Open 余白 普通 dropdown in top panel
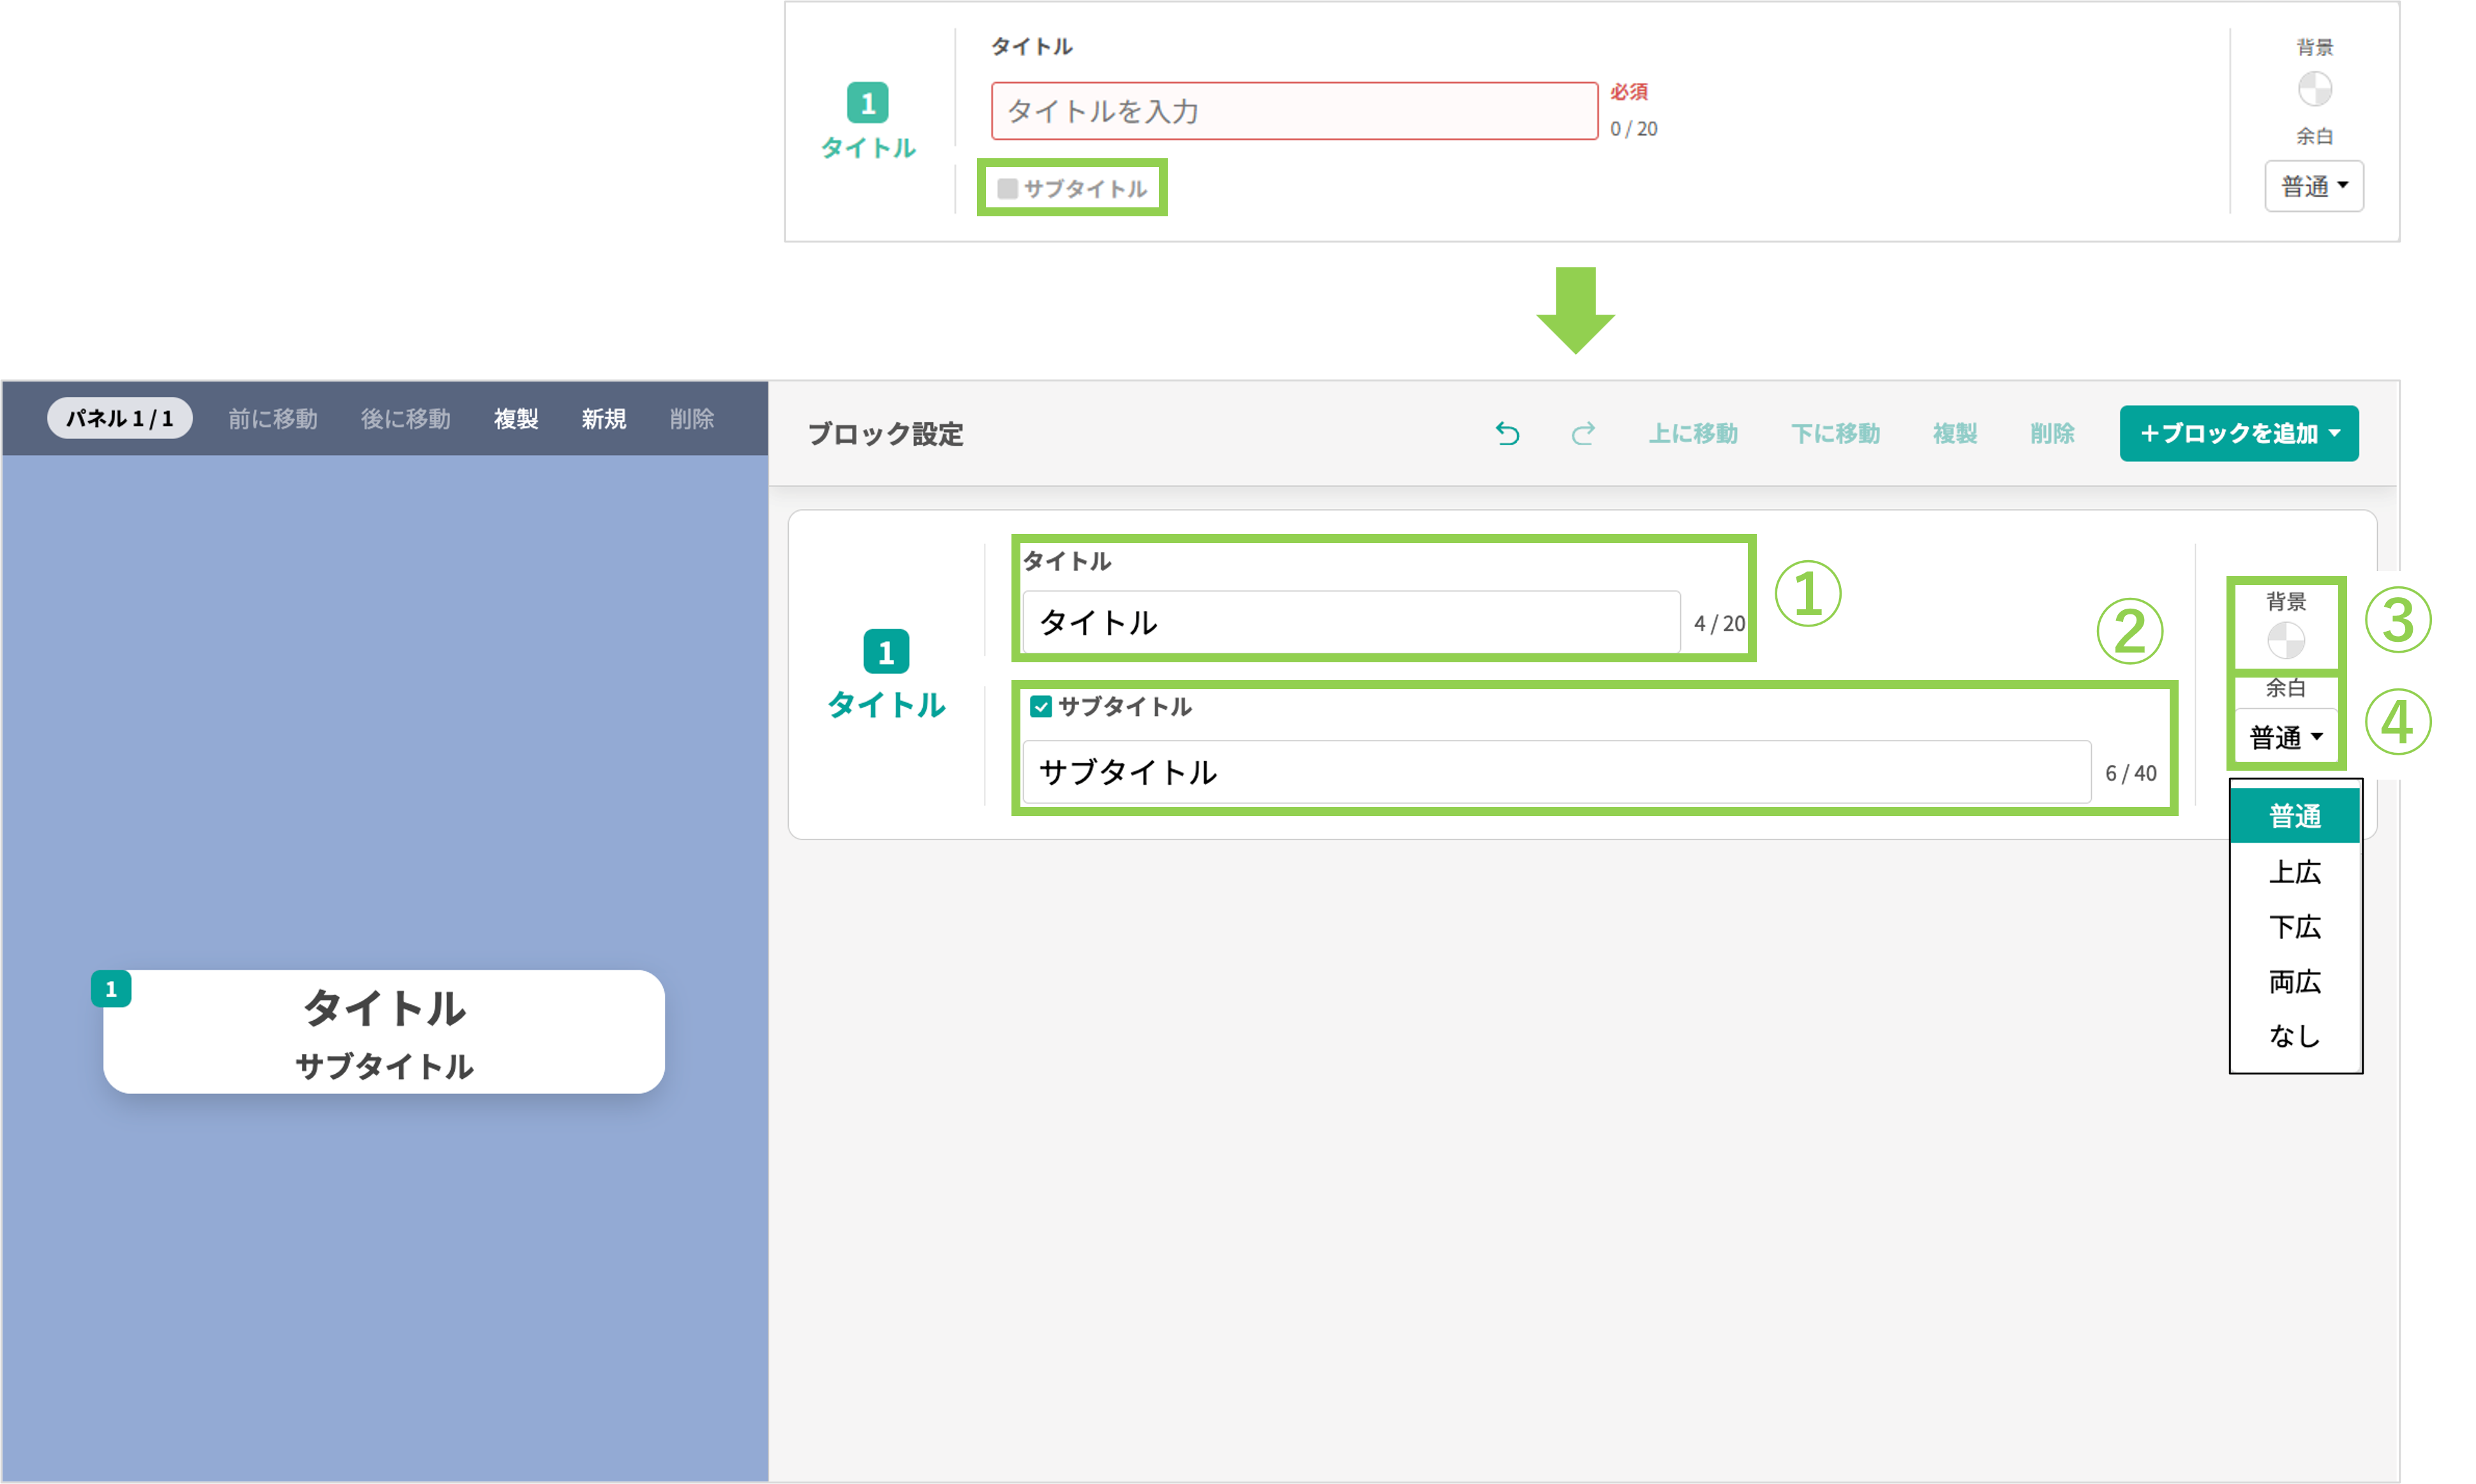 tap(2313, 186)
